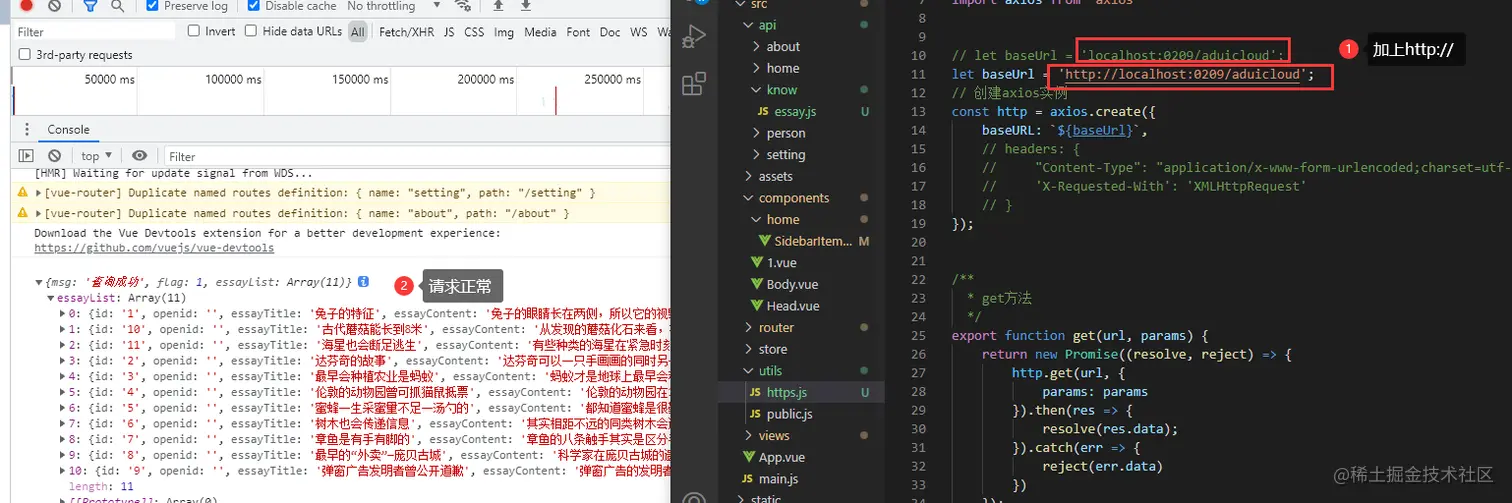The width and height of the screenshot is (1512, 503).
Task: Stop recording network log
Action: [26, 6]
